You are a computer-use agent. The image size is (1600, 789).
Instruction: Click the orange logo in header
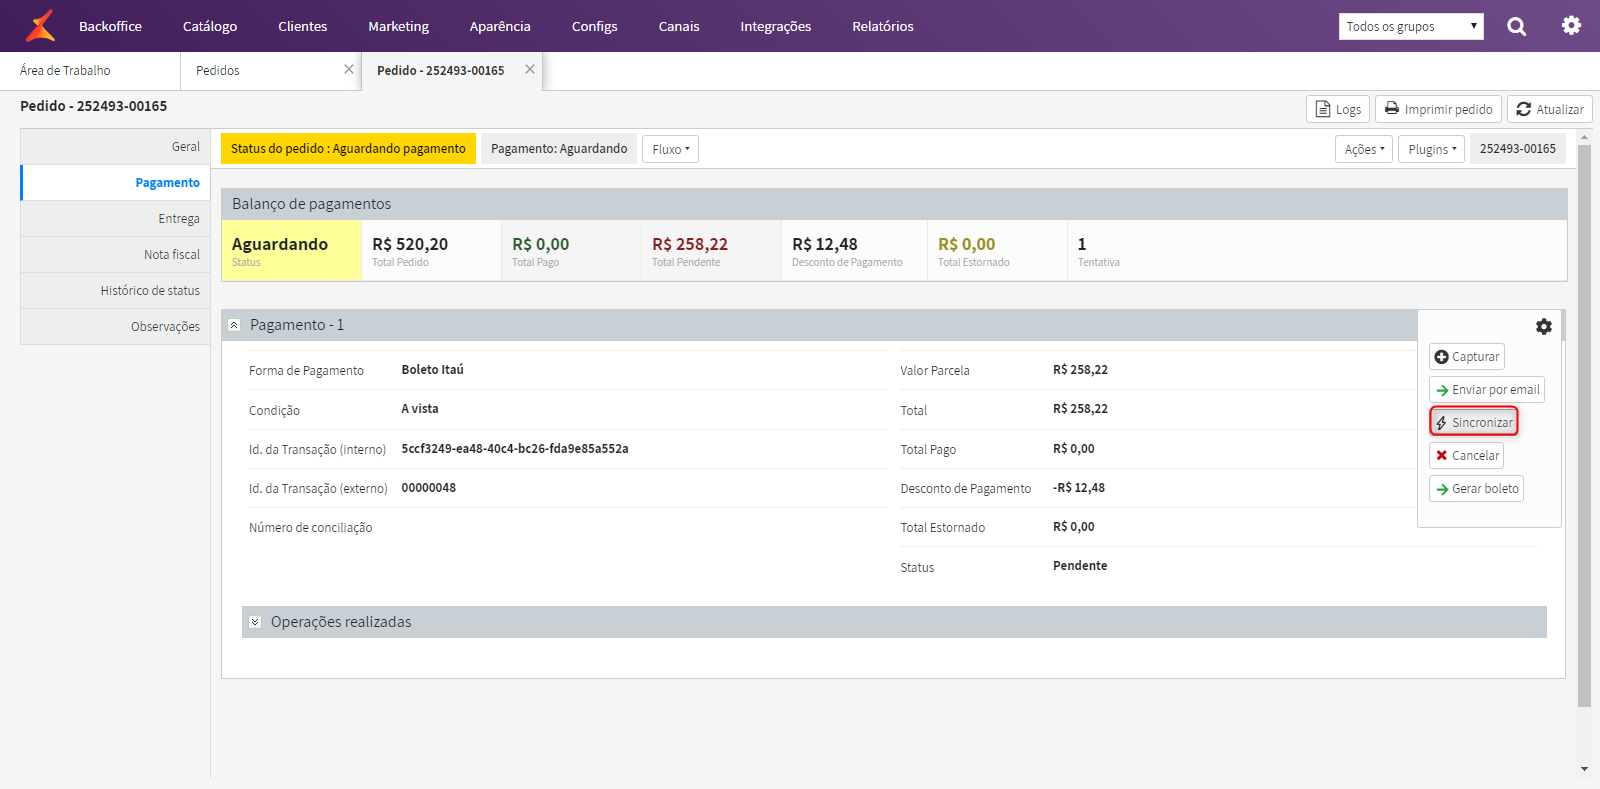point(40,26)
